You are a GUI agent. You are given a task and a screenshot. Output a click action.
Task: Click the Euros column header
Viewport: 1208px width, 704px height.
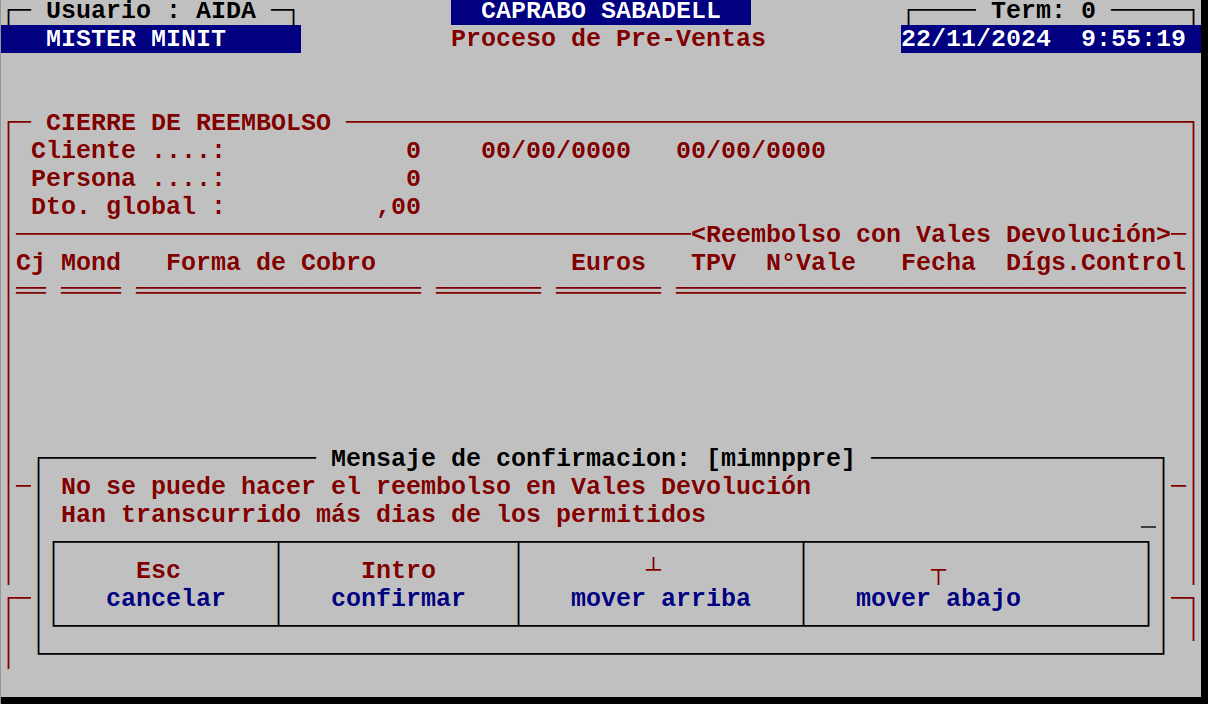(x=608, y=262)
